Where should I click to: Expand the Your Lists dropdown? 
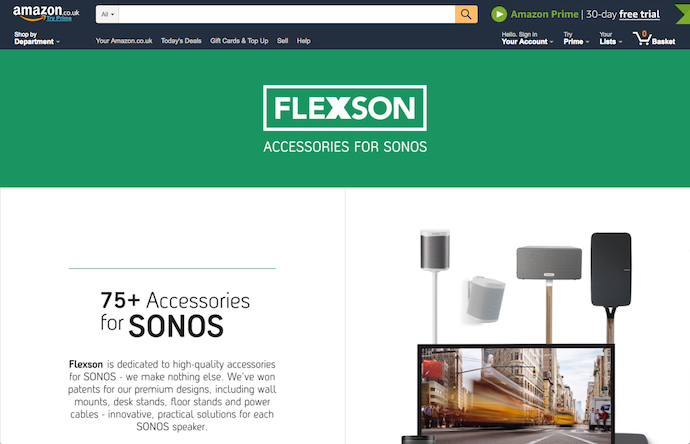point(610,38)
